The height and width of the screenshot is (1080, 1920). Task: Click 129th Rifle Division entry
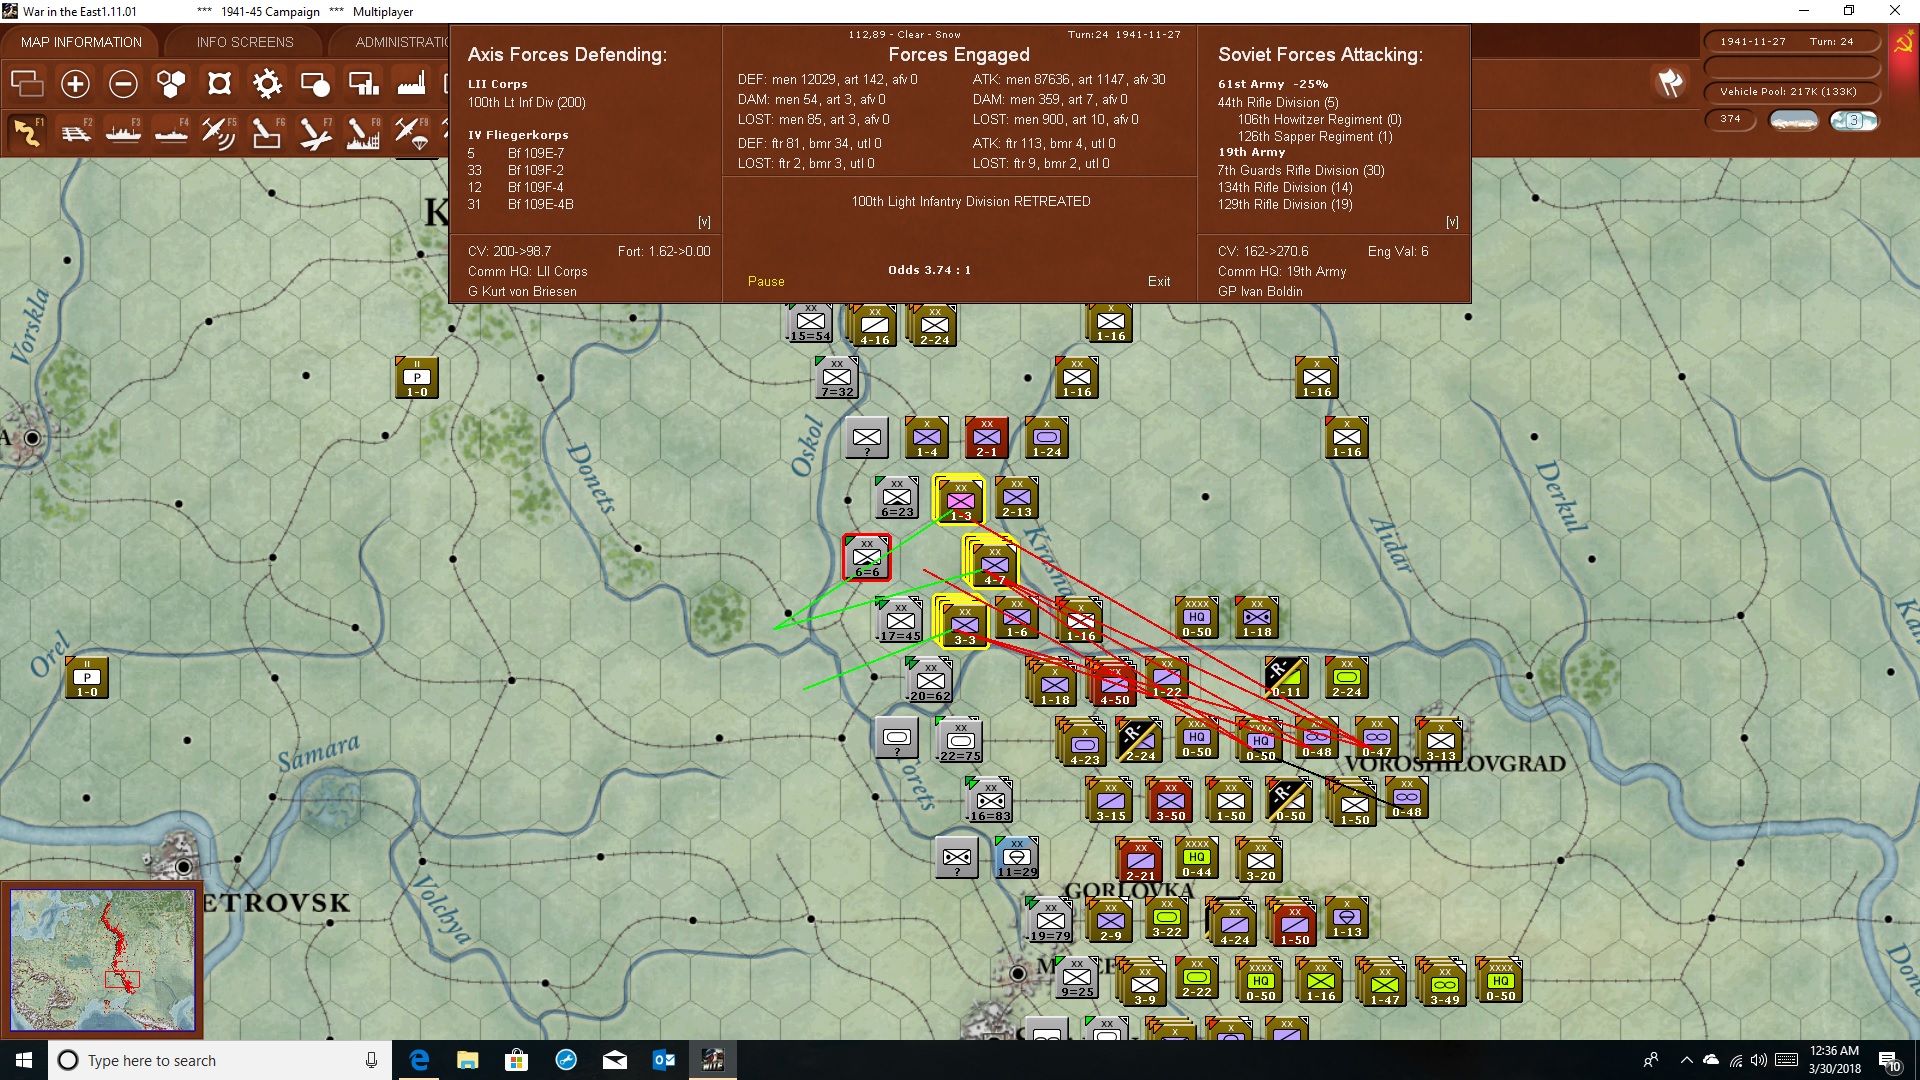click(1285, 205)
